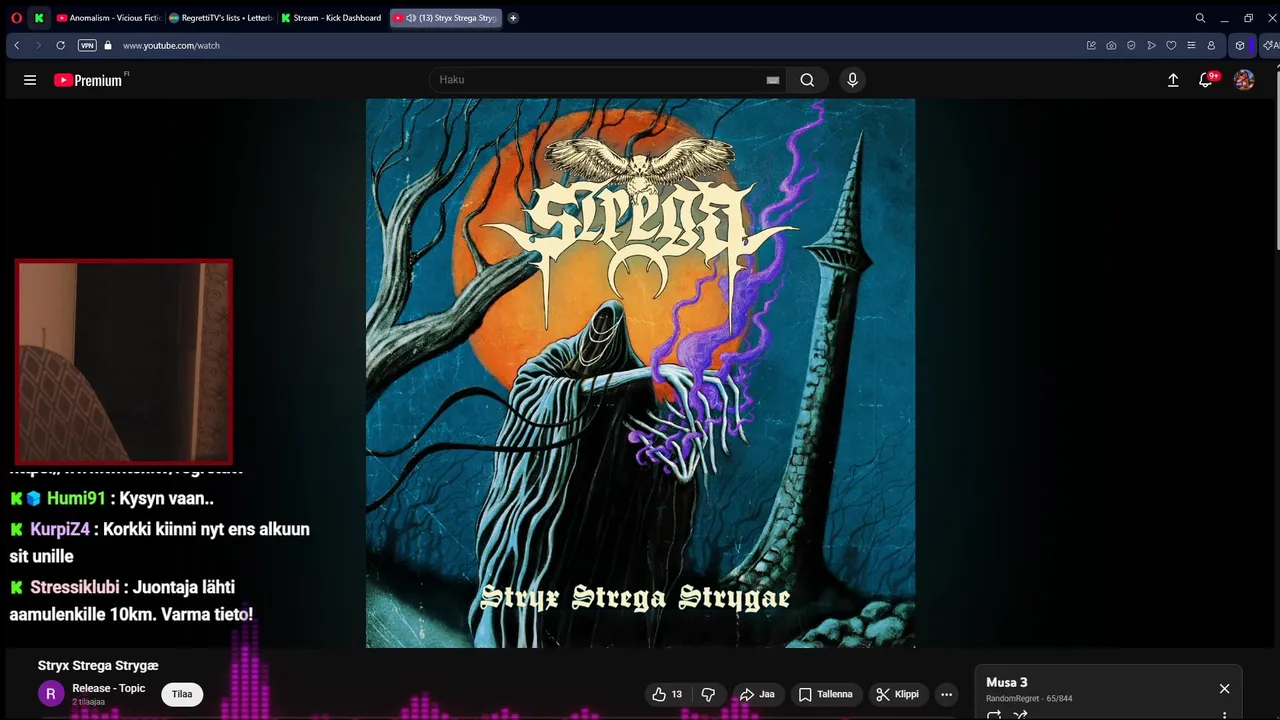Create a clip with Klippi button
The height and width of the screenshot is (720, 1280).
click(x=898, y=694)
